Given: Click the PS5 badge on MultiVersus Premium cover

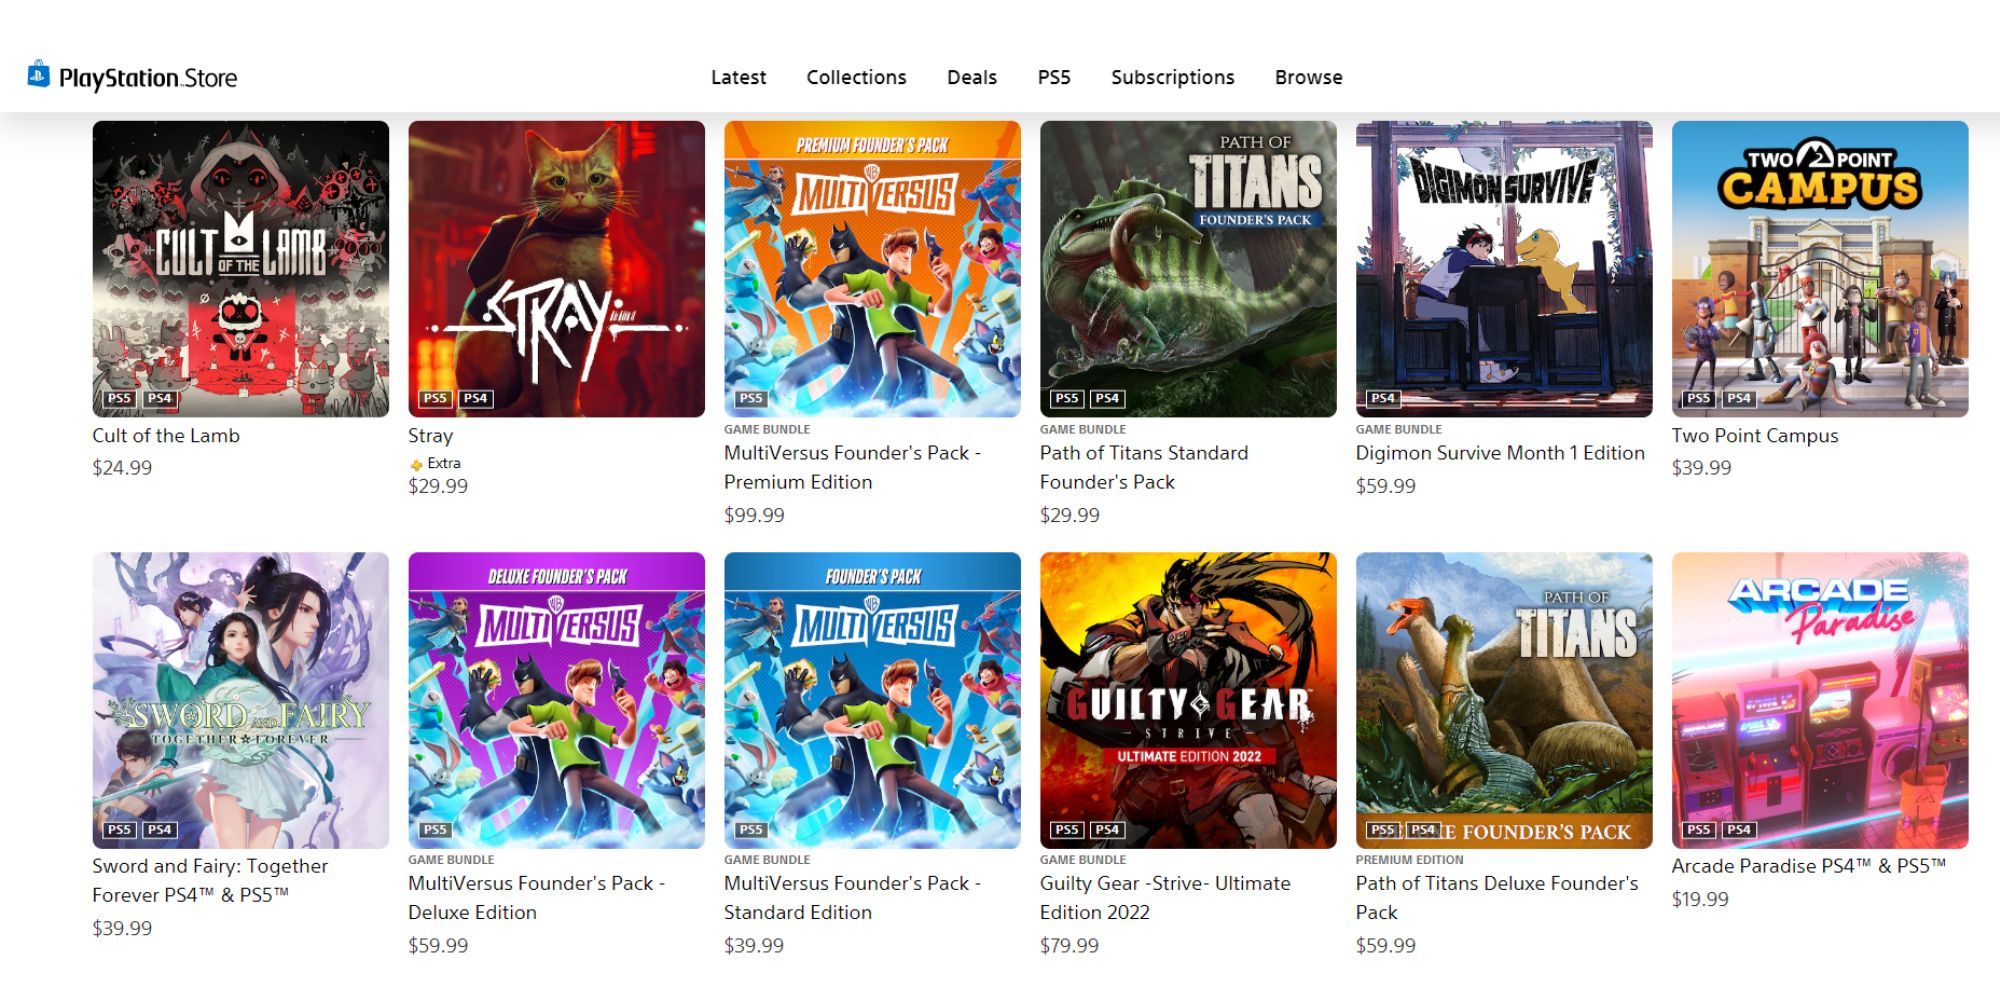Looking at the screenshot, I should [751, 398].
